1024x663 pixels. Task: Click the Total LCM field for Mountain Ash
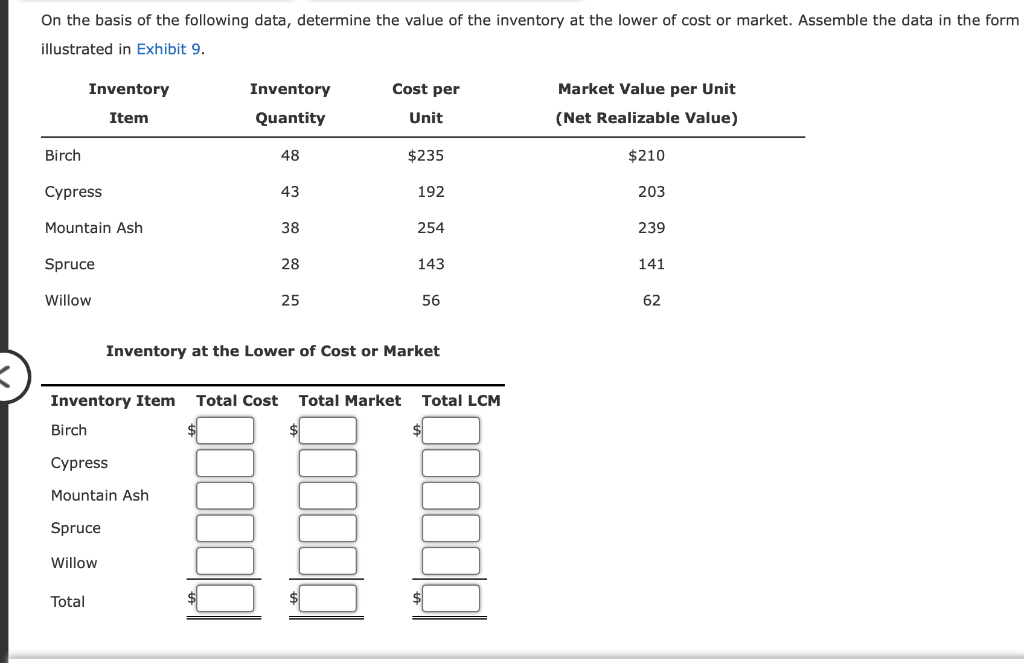(451, 495)
